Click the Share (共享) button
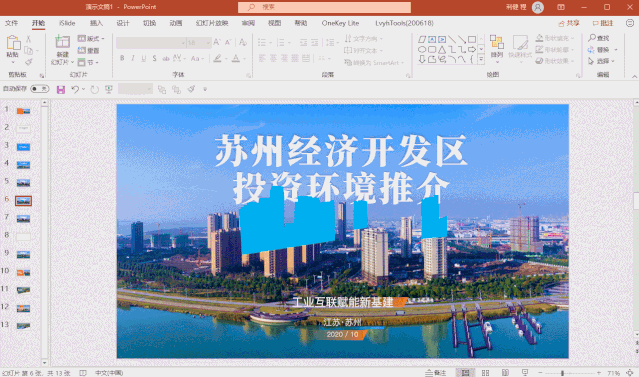This screenshot has width=639, height=377. click(569, 23)
